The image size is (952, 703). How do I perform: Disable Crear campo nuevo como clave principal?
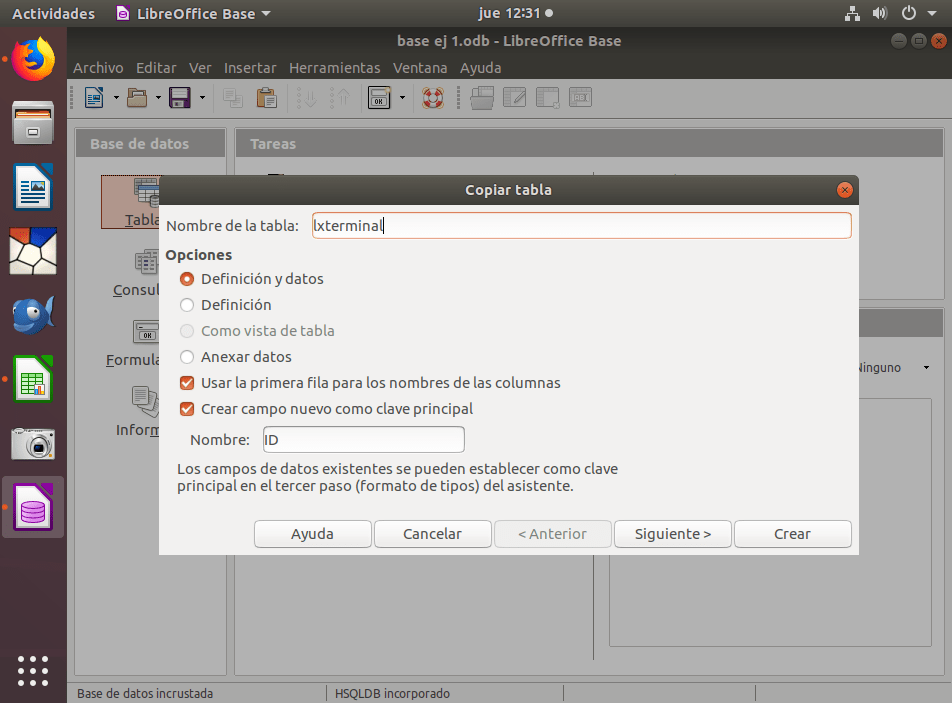pos(187,409)
